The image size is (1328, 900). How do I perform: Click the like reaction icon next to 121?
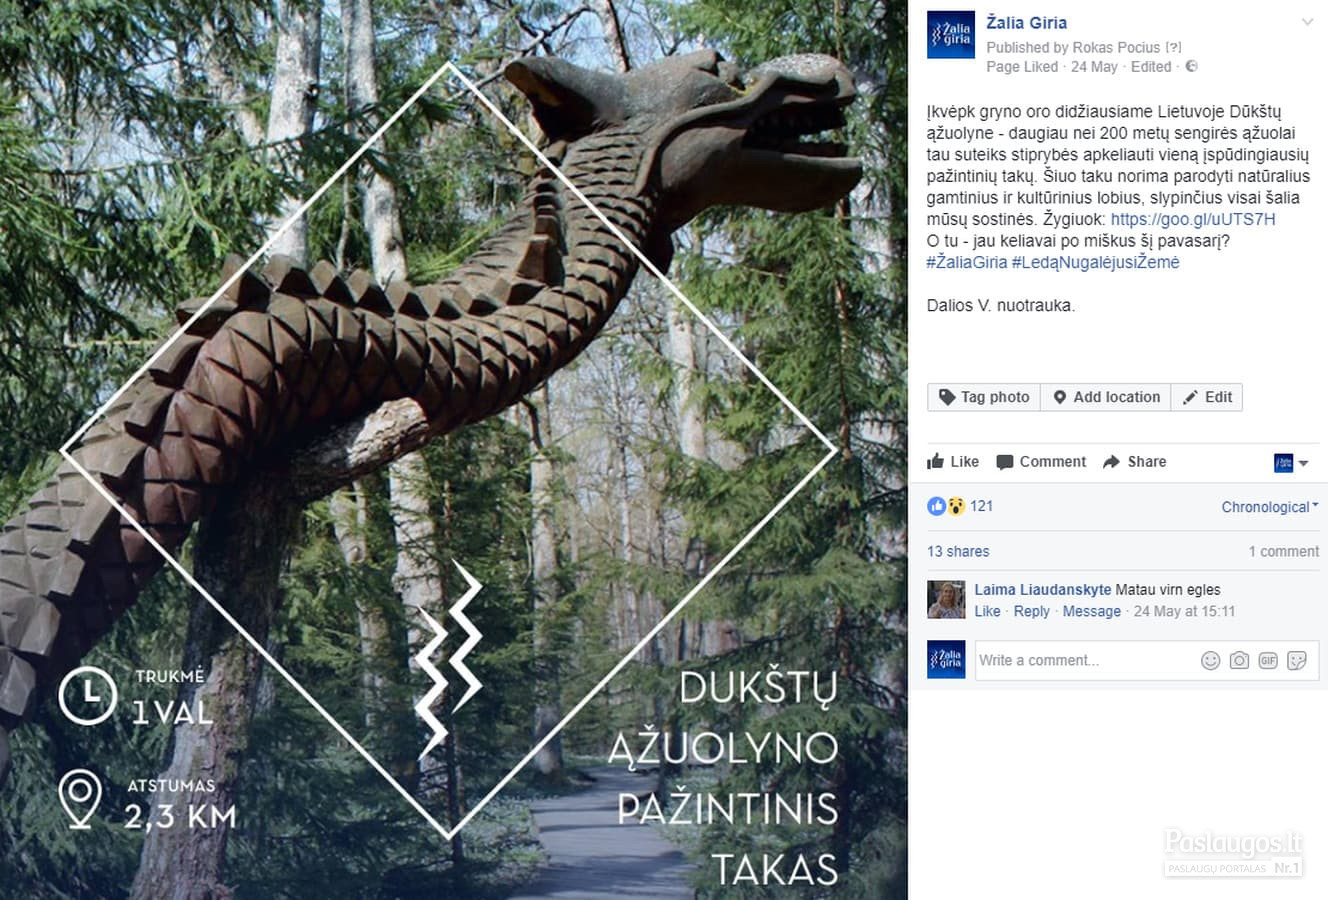point(936,506)
